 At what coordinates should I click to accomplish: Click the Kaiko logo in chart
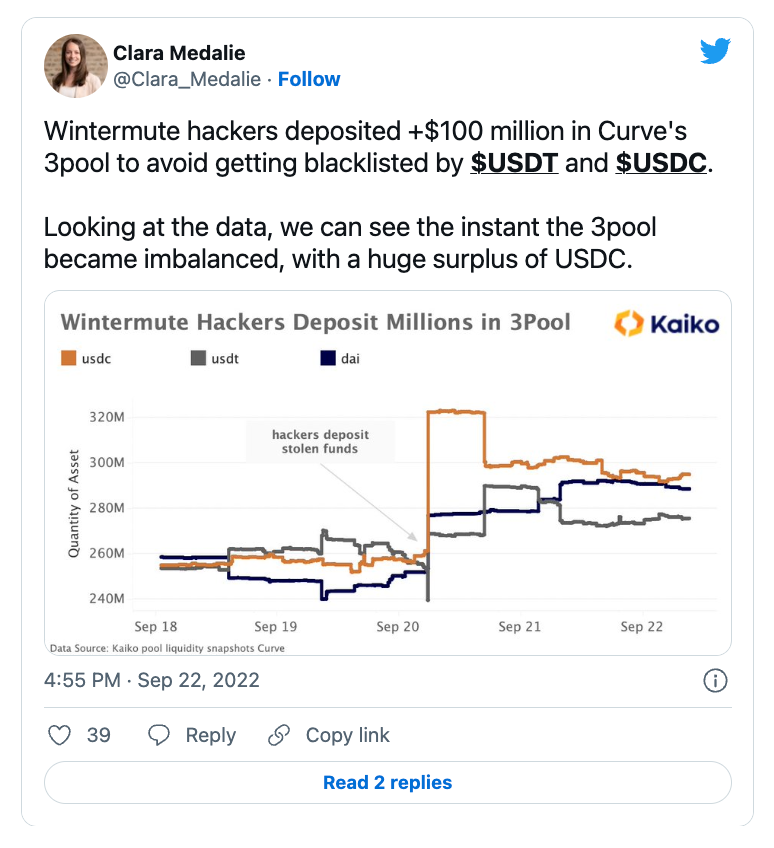[x=667, y=323]
